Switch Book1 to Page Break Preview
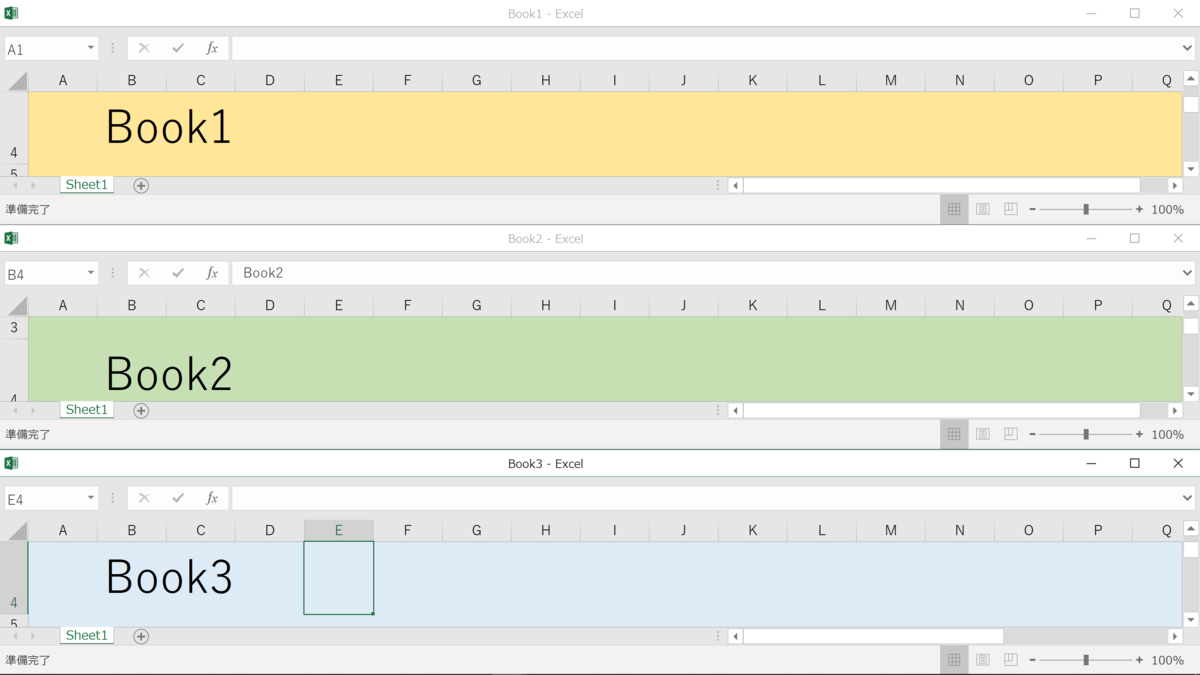Viewport: 1200px width, 675px height. [x=1011, y=209]
